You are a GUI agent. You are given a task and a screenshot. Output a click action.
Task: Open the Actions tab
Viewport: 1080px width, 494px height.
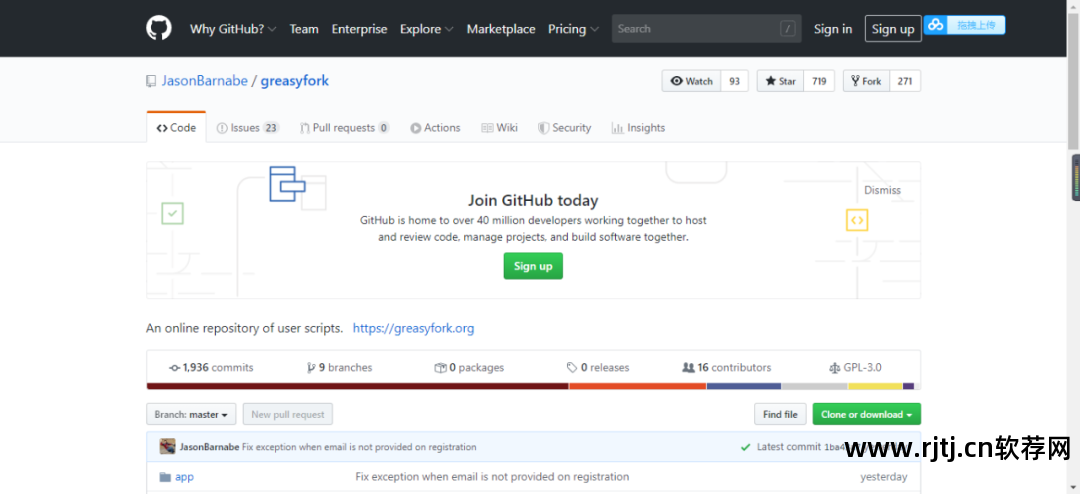coord(435,127)
